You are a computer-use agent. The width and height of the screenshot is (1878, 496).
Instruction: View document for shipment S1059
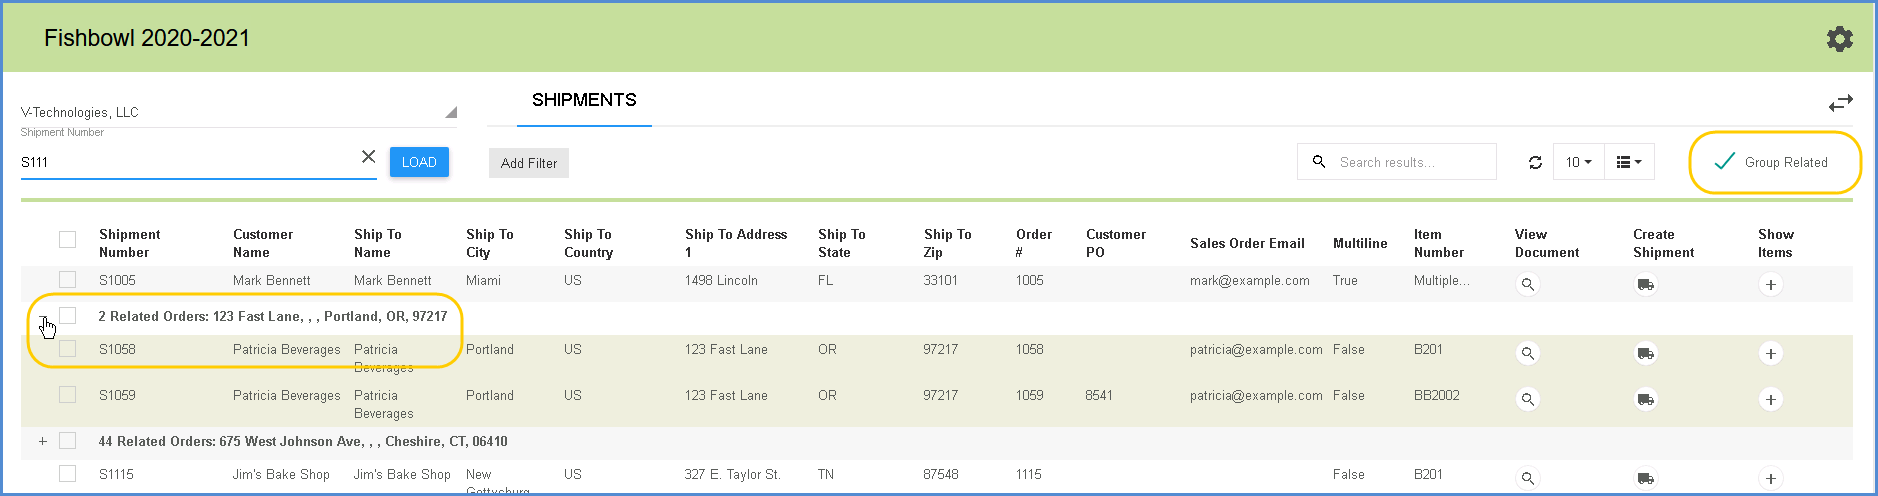click(1527, 400)
